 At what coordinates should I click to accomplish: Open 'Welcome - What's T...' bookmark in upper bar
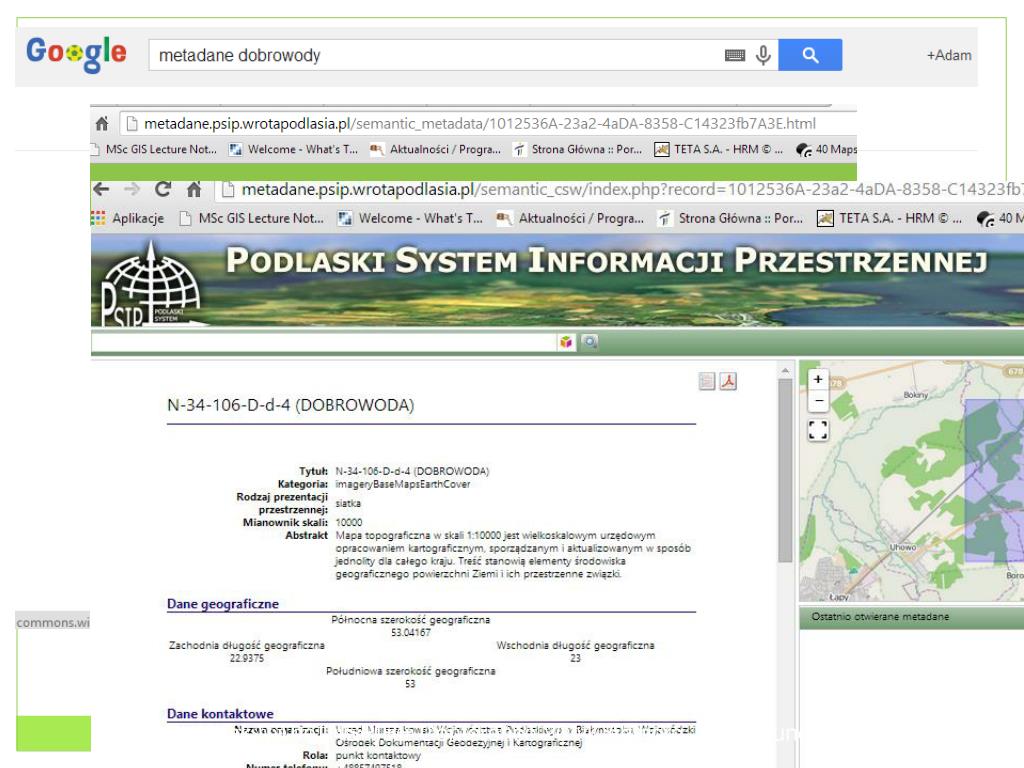coord(293,150)
